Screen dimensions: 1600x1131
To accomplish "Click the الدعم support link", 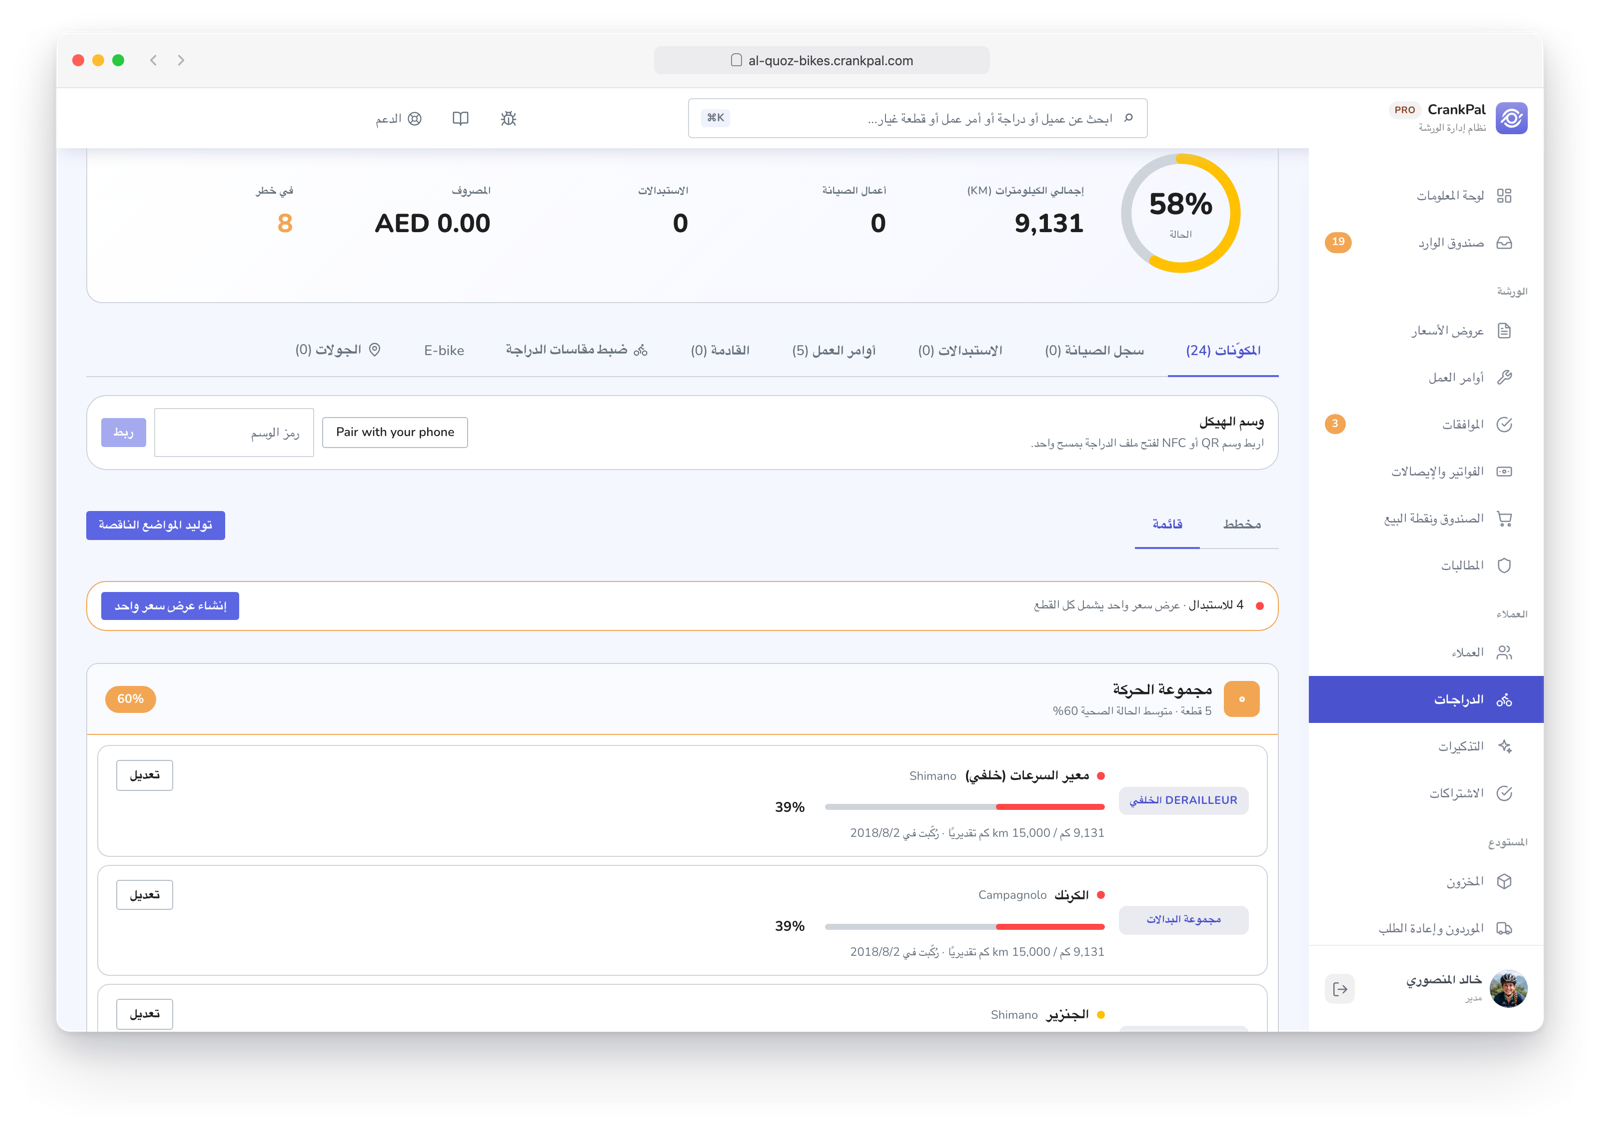I will pos(398,119).
